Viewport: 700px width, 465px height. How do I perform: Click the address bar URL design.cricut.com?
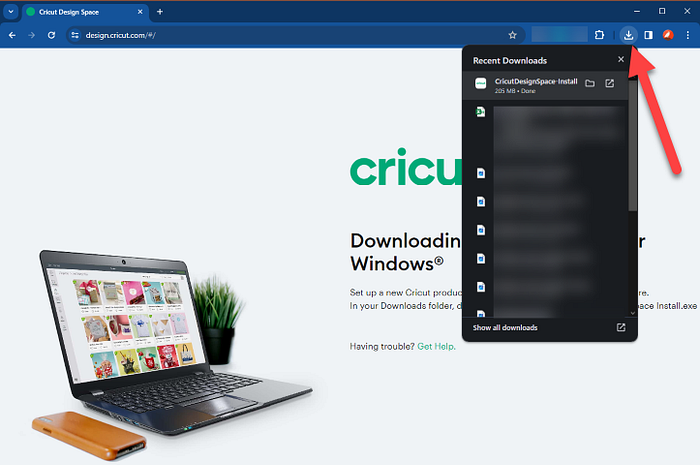[121, 35]
